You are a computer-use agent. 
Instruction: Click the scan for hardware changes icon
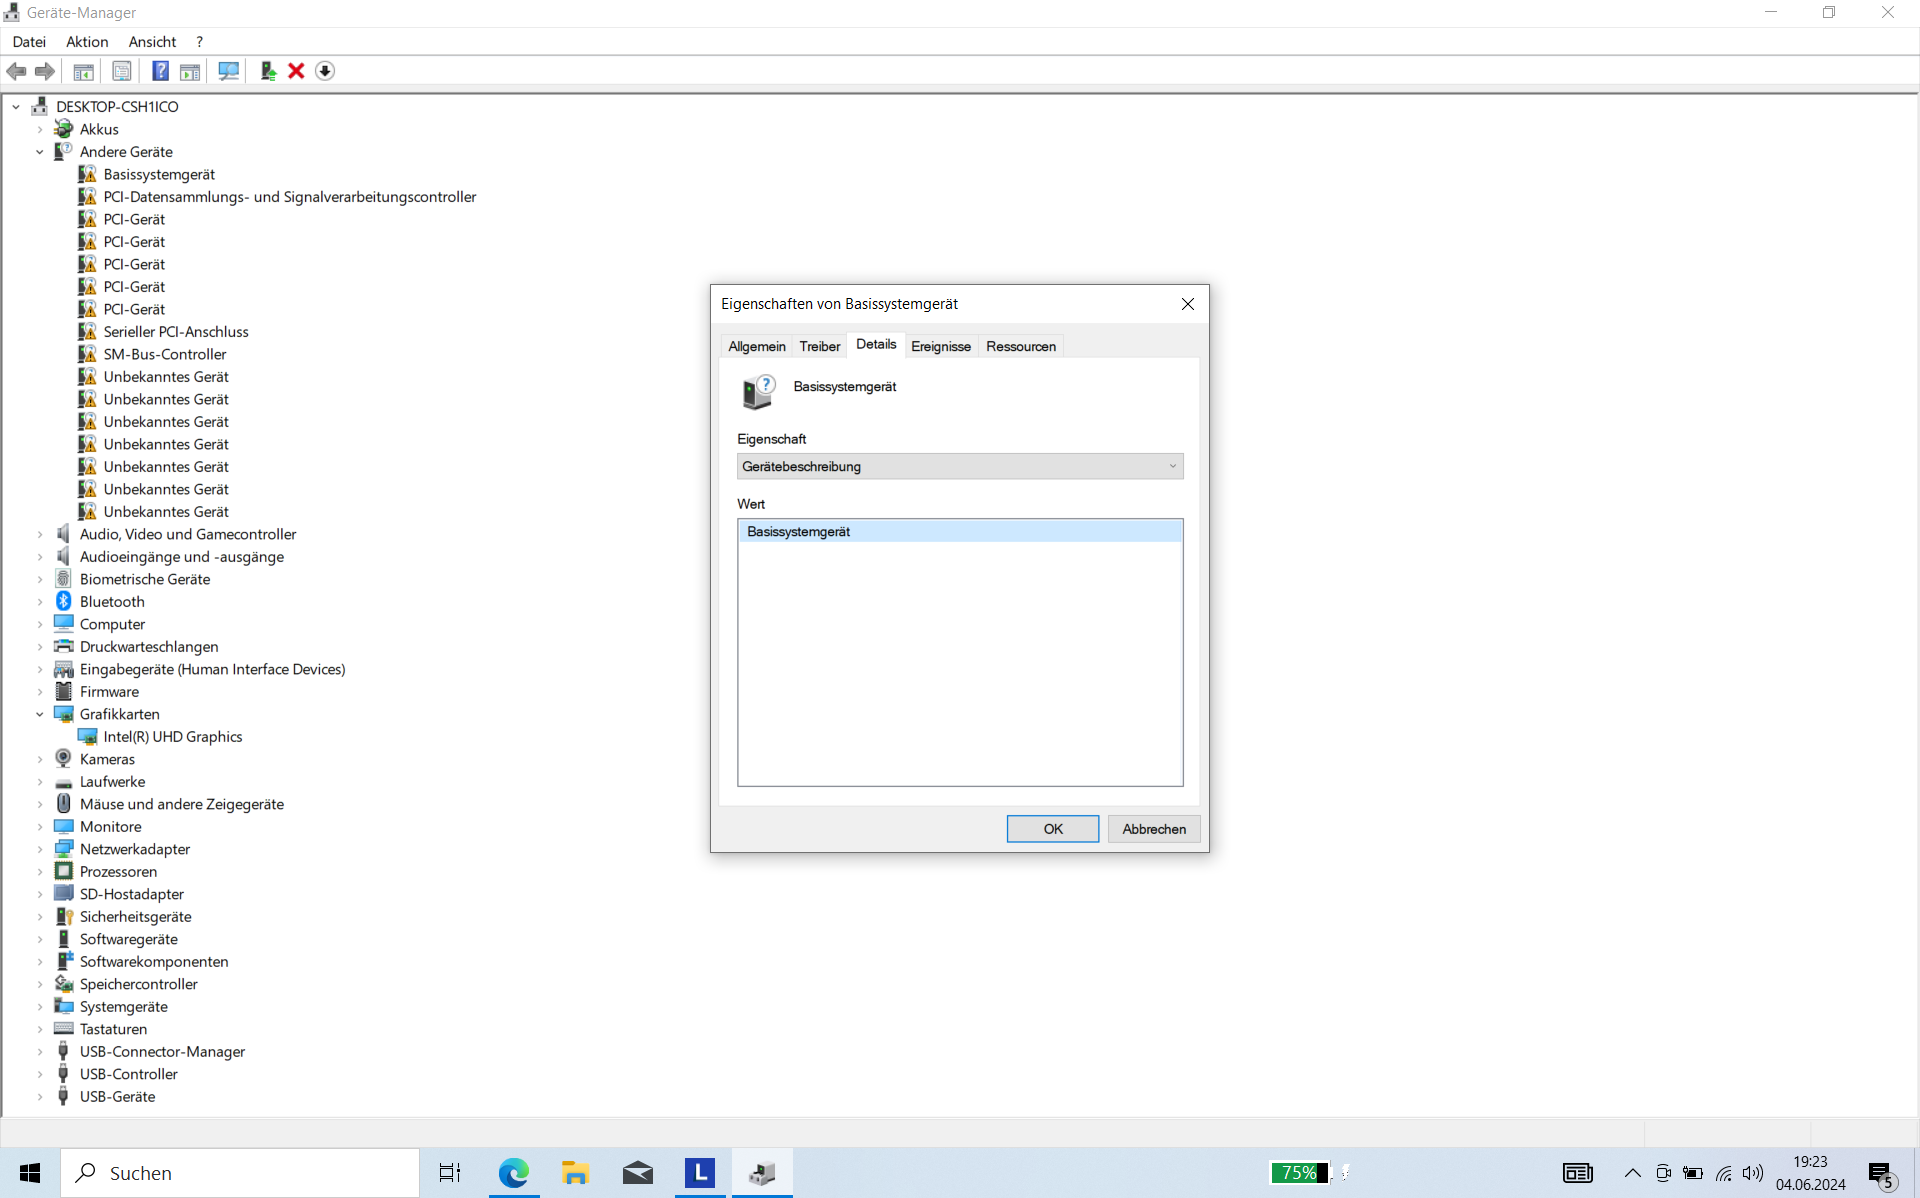pyautogui.click(x=229, y=71)
